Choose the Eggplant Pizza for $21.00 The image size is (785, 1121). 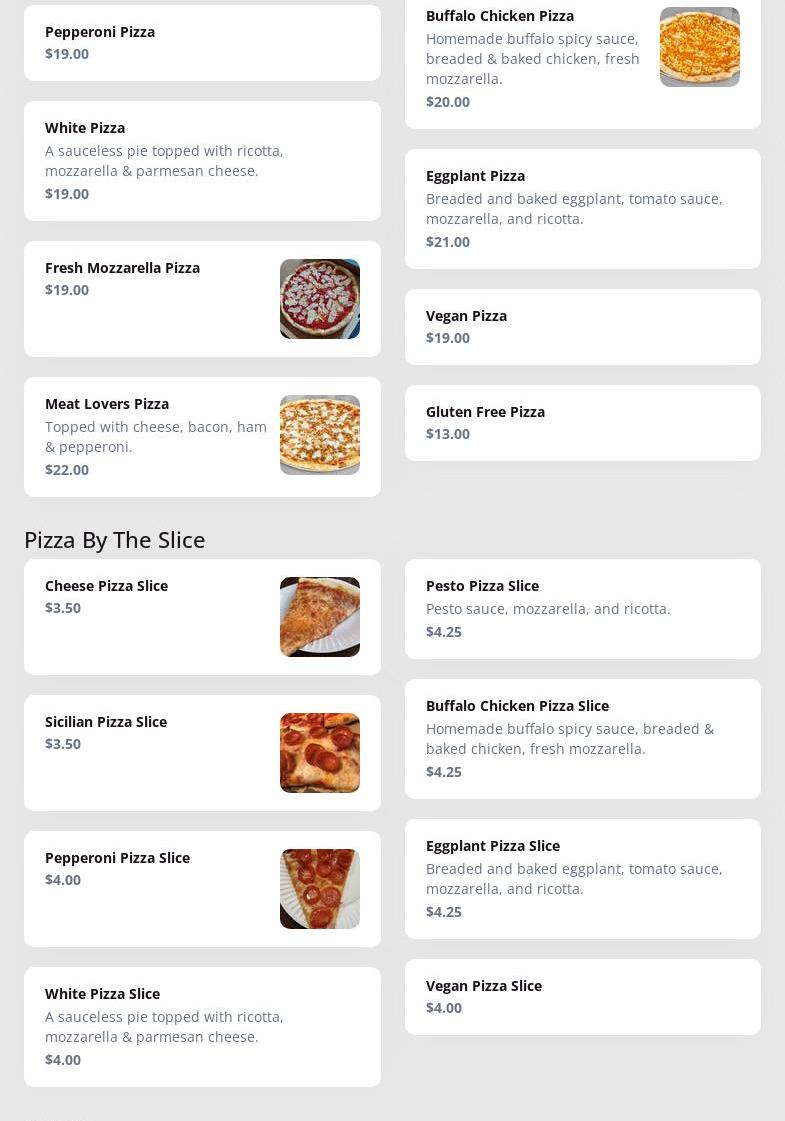coord(582,209)
